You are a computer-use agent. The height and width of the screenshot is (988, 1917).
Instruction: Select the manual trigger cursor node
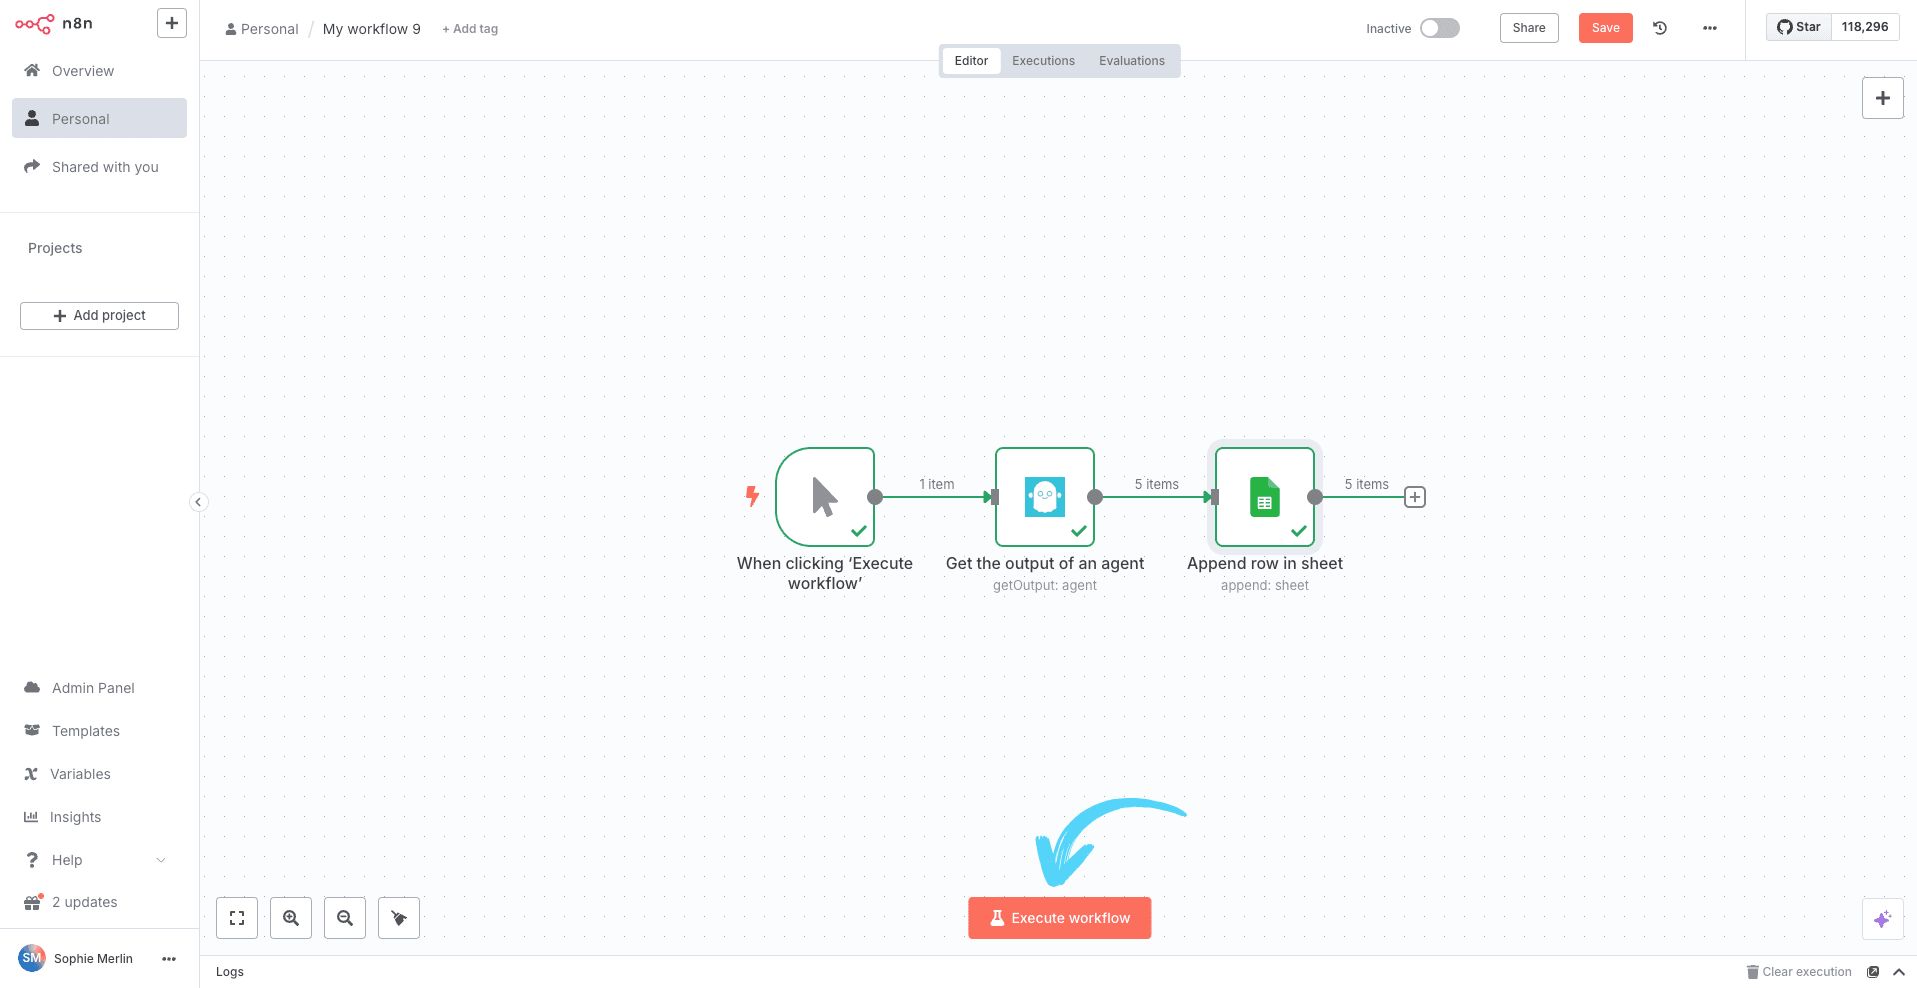[825, 497]
